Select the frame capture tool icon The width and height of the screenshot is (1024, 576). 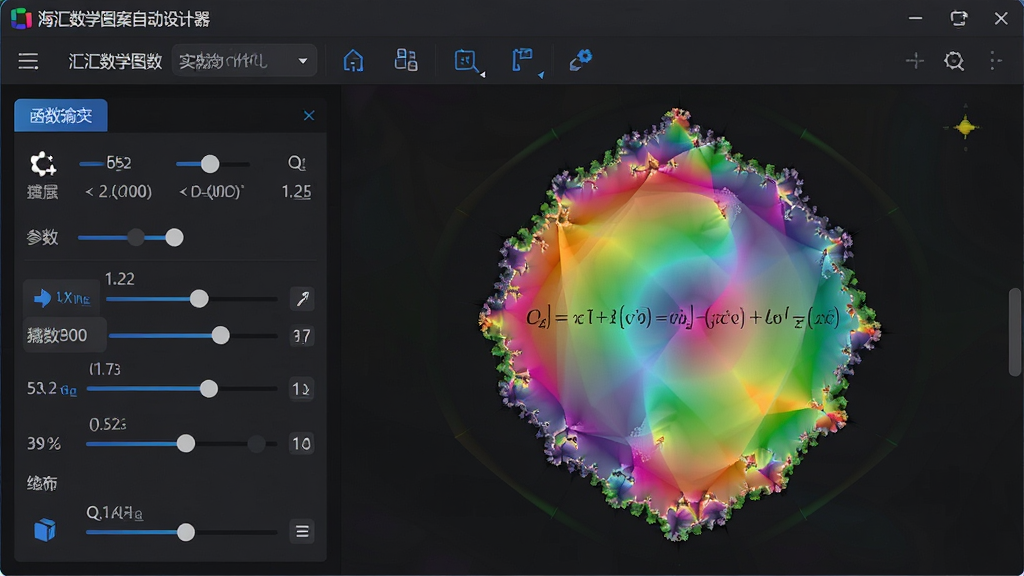click(466, 61)
